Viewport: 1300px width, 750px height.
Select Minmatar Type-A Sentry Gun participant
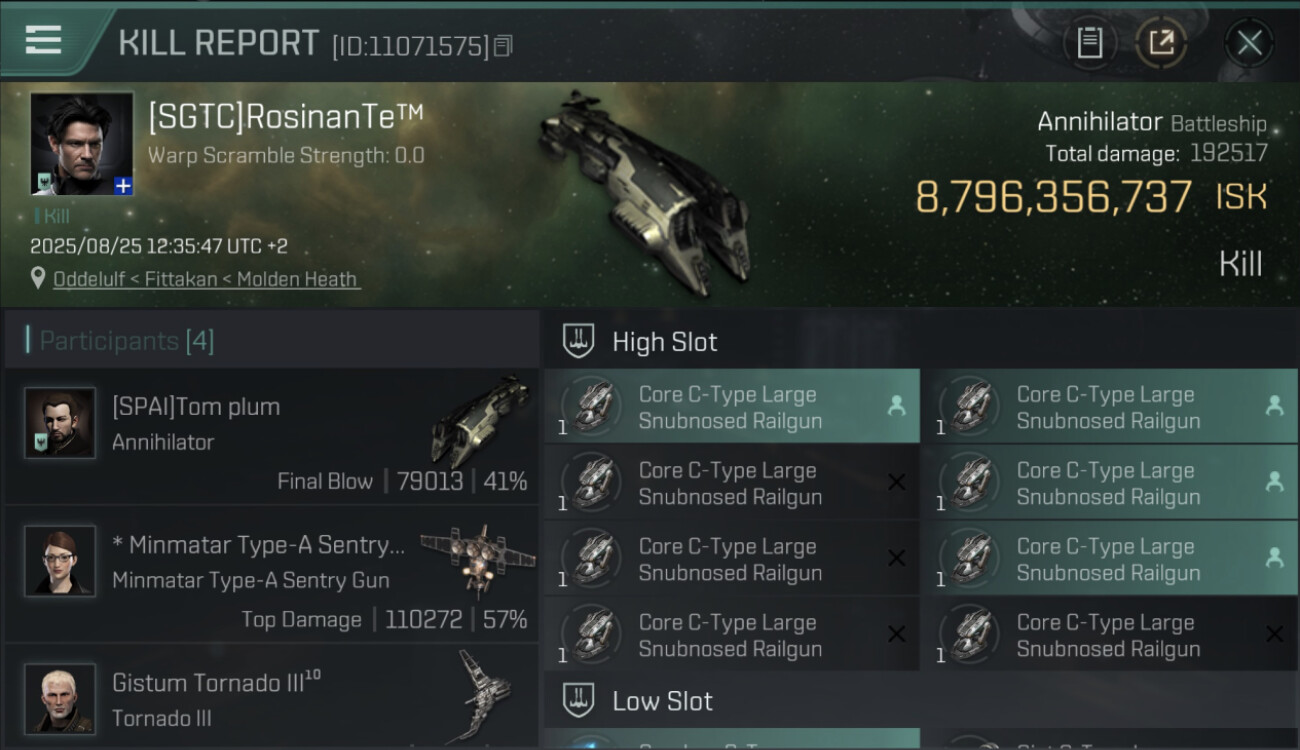click(270, 576)
